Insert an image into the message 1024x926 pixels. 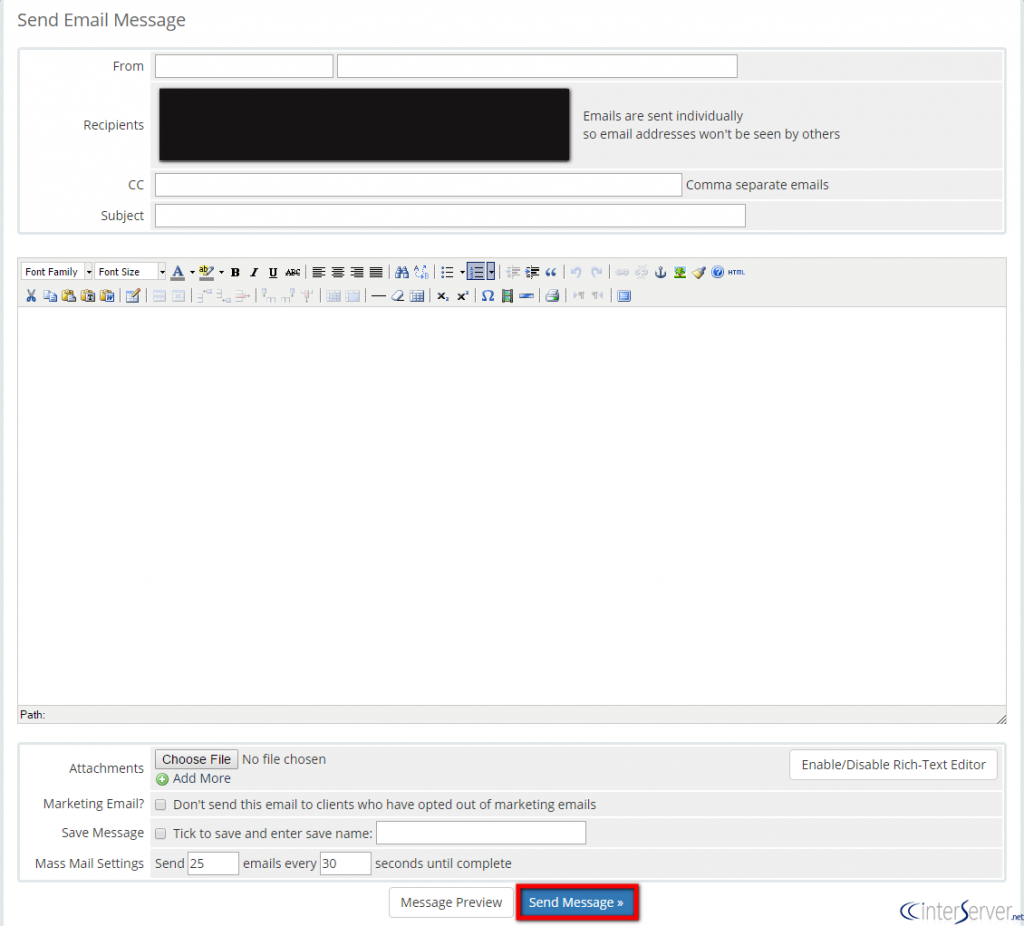(680, 271)
